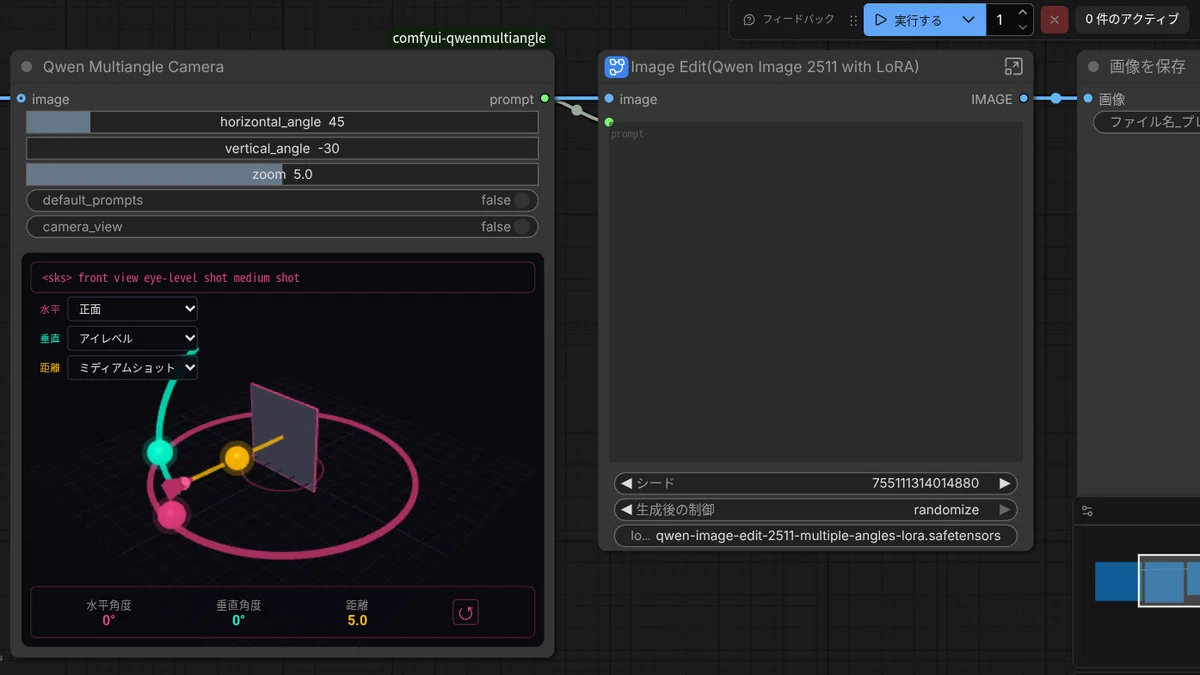Click the 画像 input socket on save node
The width and height of the screenshot is (1200, 675).
pyautogui.click(x=1088, y=99)
